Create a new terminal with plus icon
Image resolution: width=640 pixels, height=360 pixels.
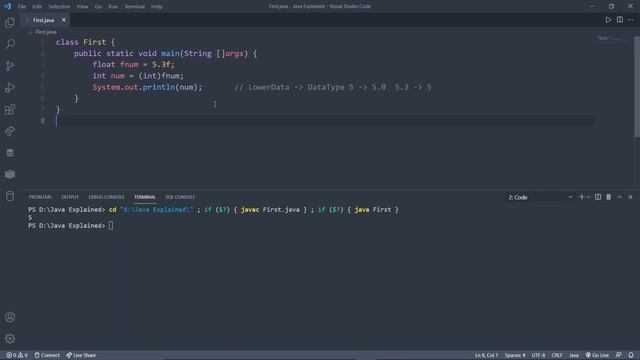[x=582, y=197]
